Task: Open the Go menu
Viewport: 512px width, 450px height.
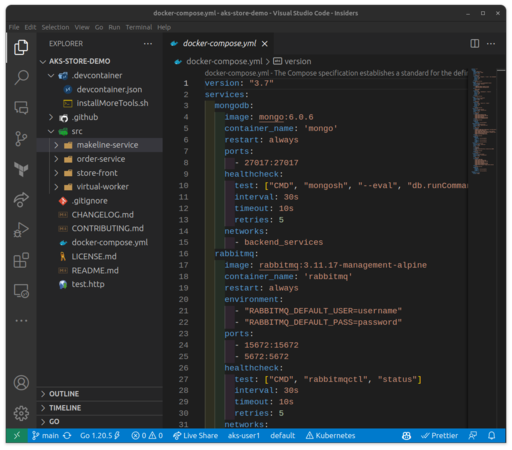Action: 99,27
